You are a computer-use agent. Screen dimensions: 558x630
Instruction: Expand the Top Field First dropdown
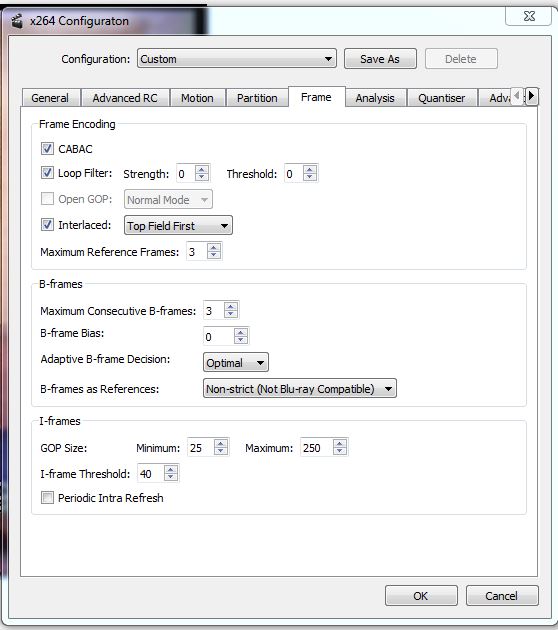[x=178, y=226]
